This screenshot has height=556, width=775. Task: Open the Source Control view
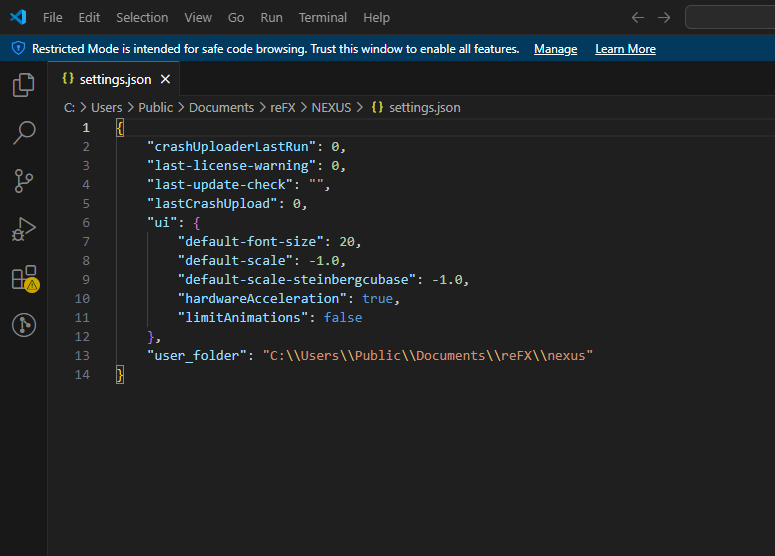[x=23, y=181]
